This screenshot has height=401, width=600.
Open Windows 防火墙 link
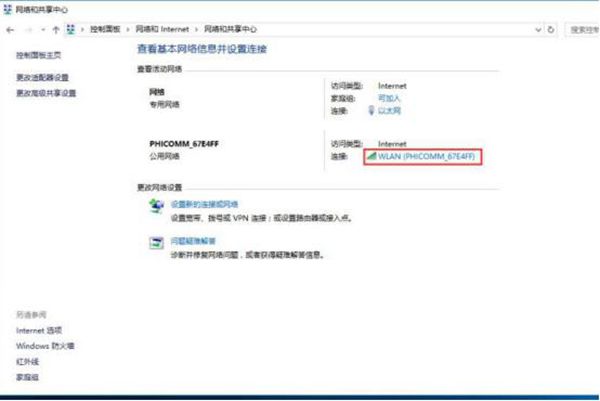[47, 346]
